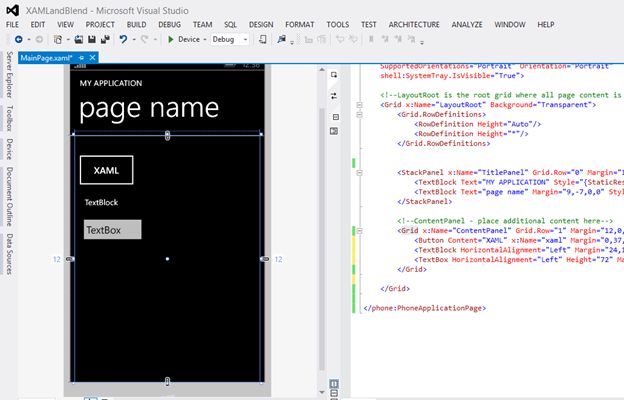Collapse the LayoutRoot Grid XAML node
Viewport: 624px width, 400px height.
(x=359, y=104)
